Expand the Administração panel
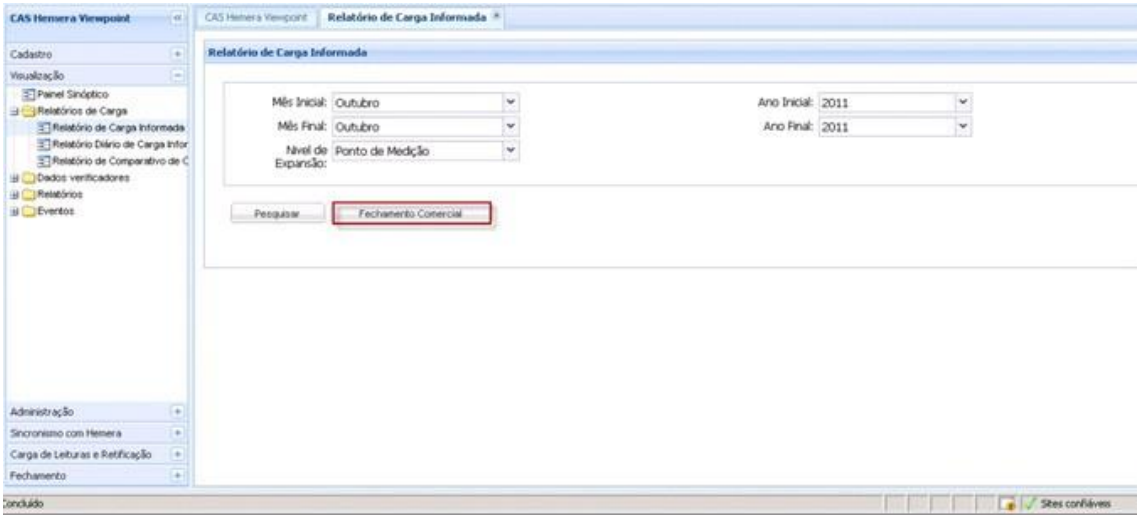This screenshot has width=1145, height=522. [x=177, y=410]
